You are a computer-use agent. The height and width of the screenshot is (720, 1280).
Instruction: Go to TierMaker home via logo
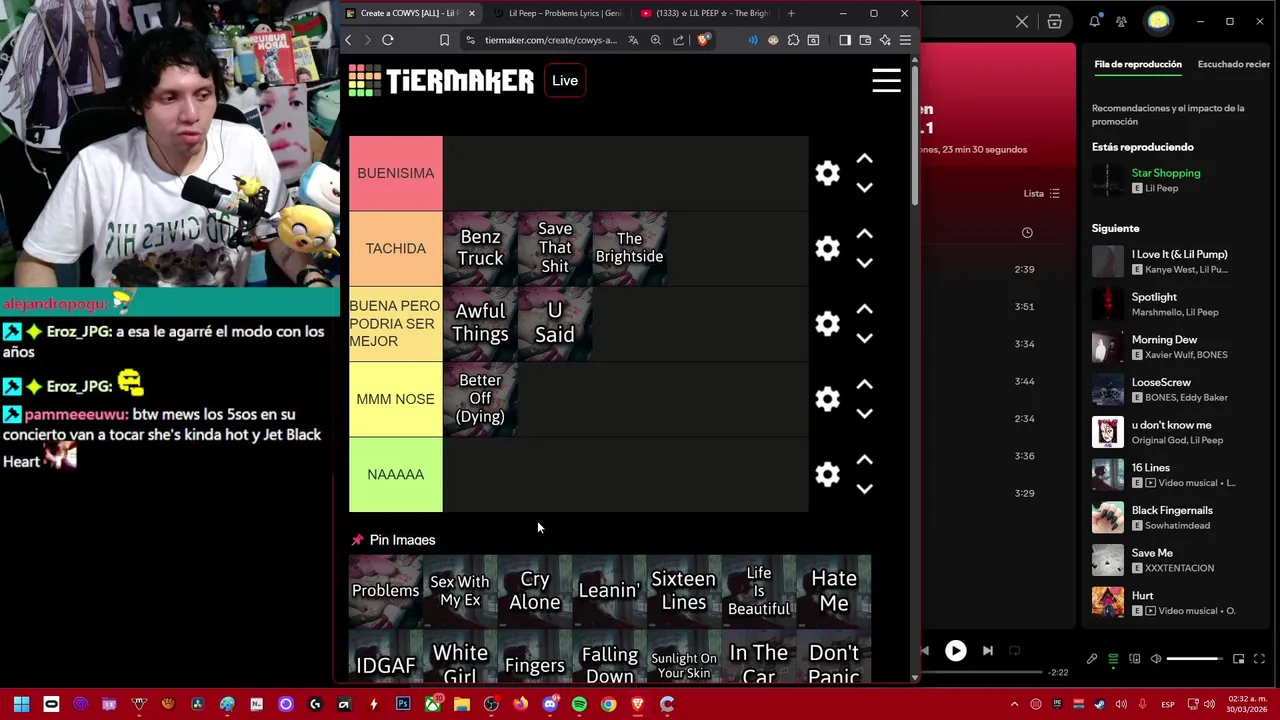click(x=441, y=81)
